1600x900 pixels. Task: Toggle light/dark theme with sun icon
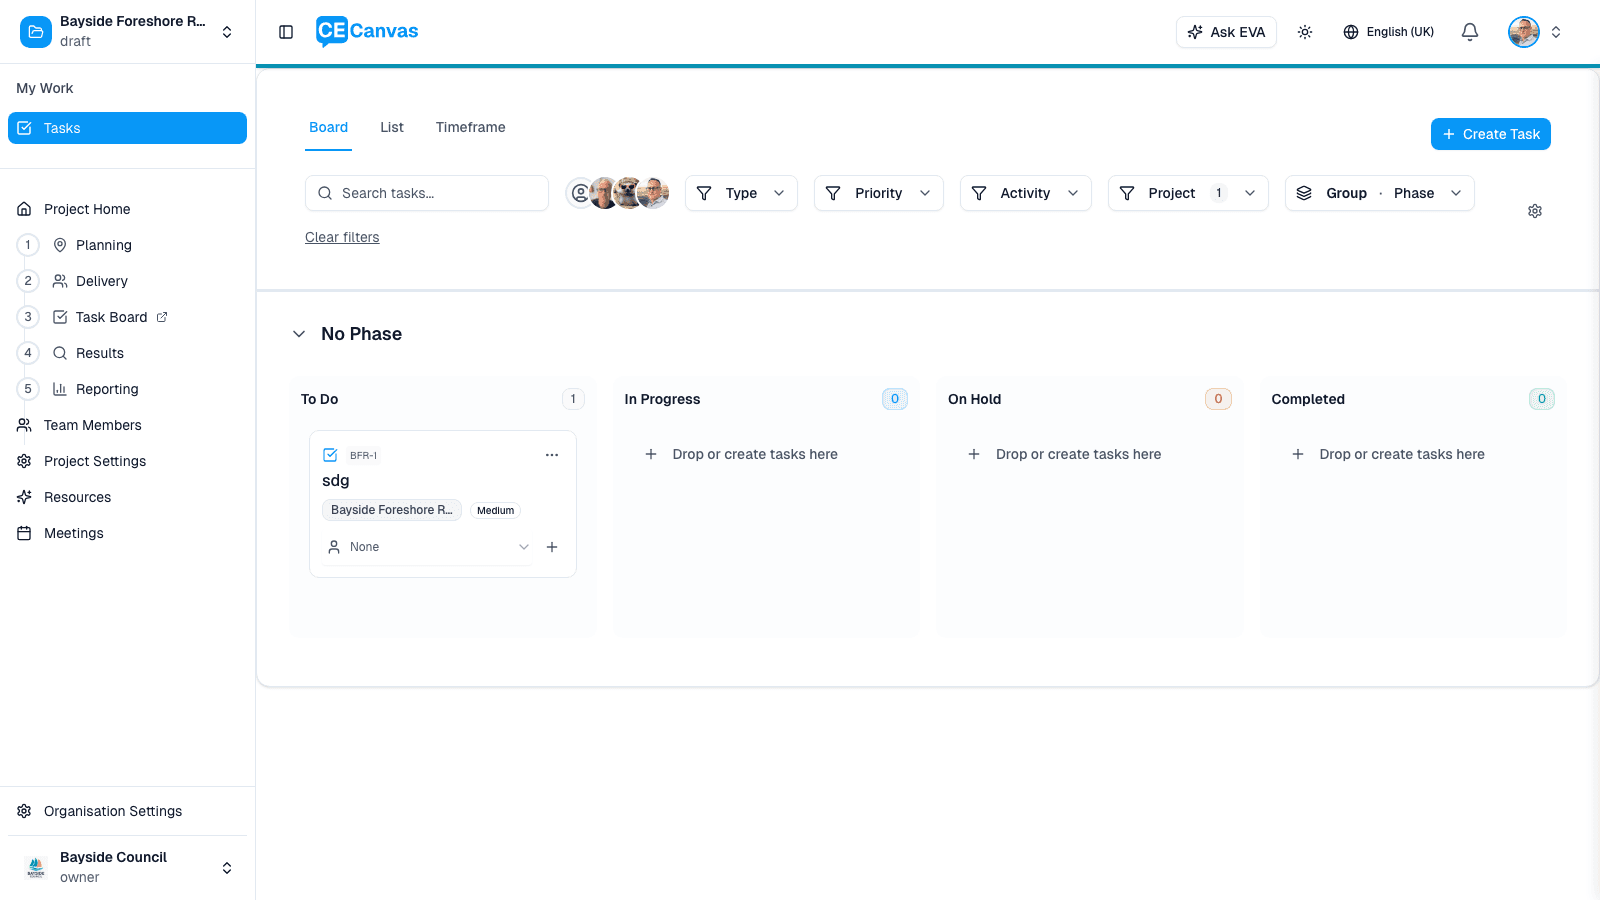click(x=1305, y=31)
